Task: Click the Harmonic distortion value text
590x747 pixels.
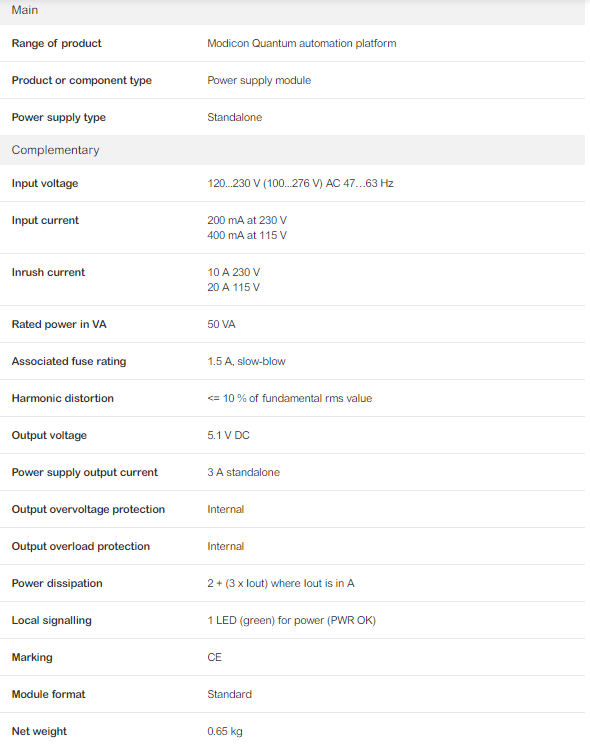Action: [x=290, y=398]
